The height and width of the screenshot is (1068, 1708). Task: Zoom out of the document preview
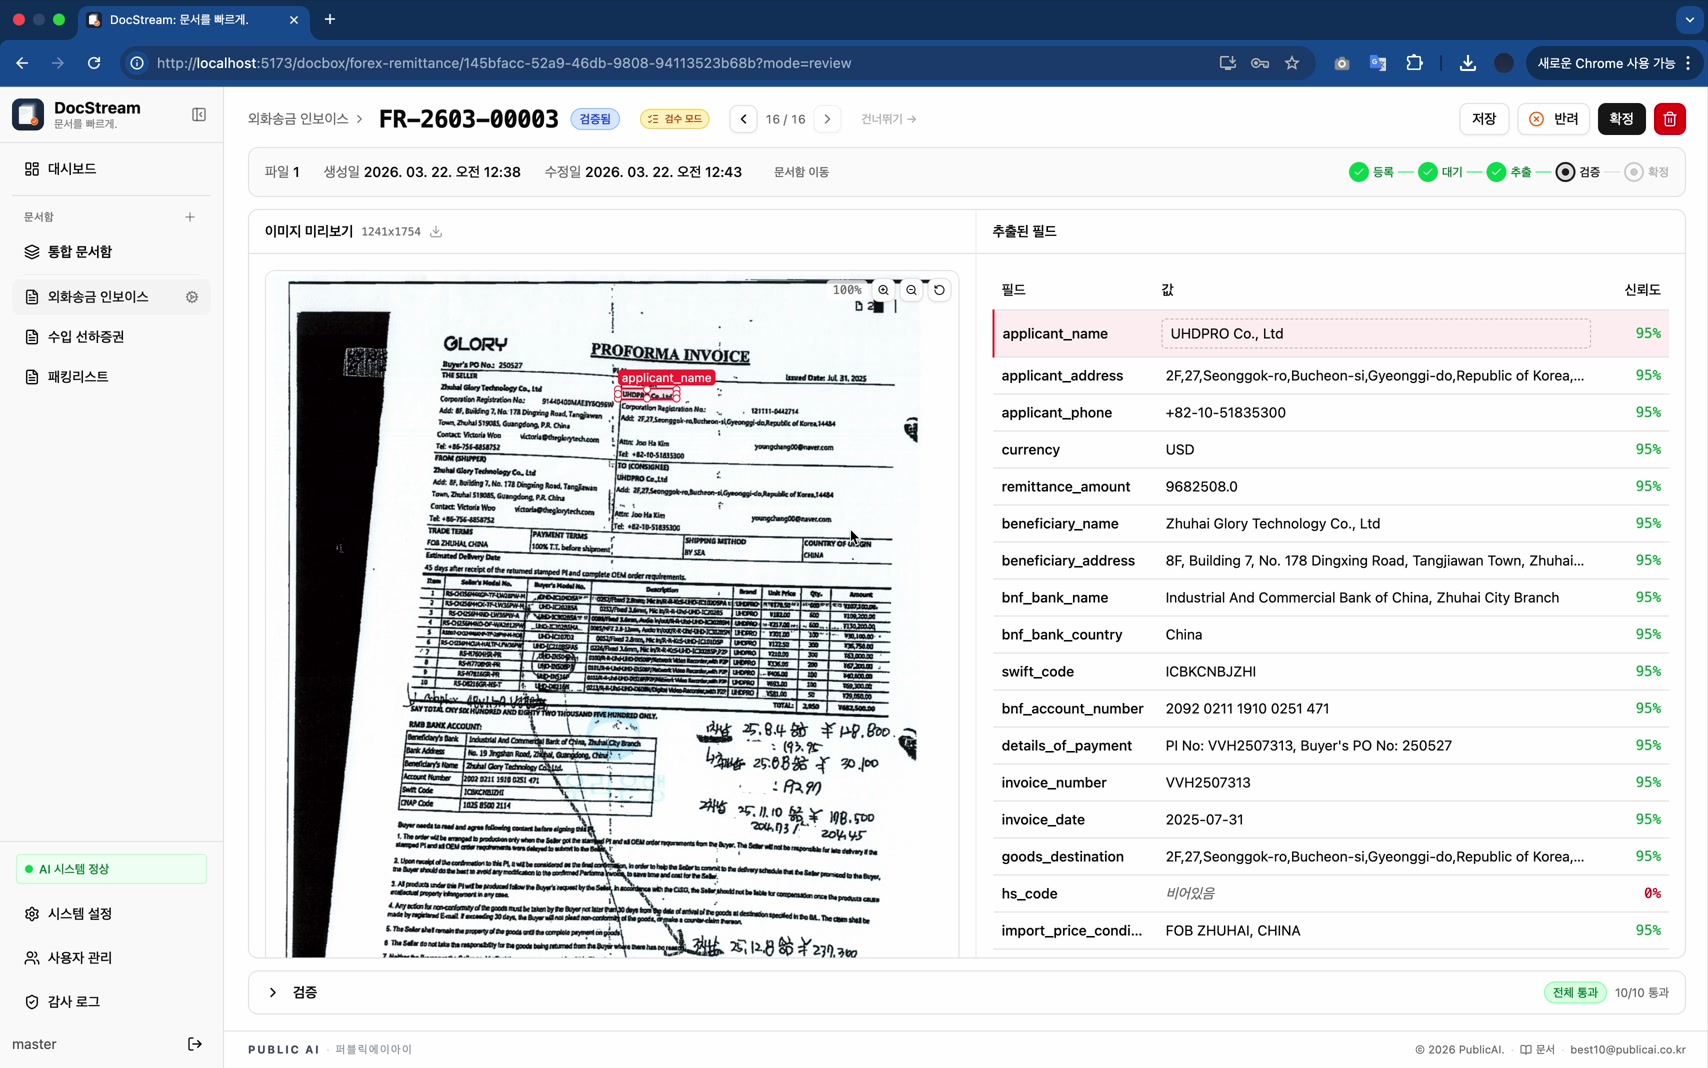coord(911,290)
